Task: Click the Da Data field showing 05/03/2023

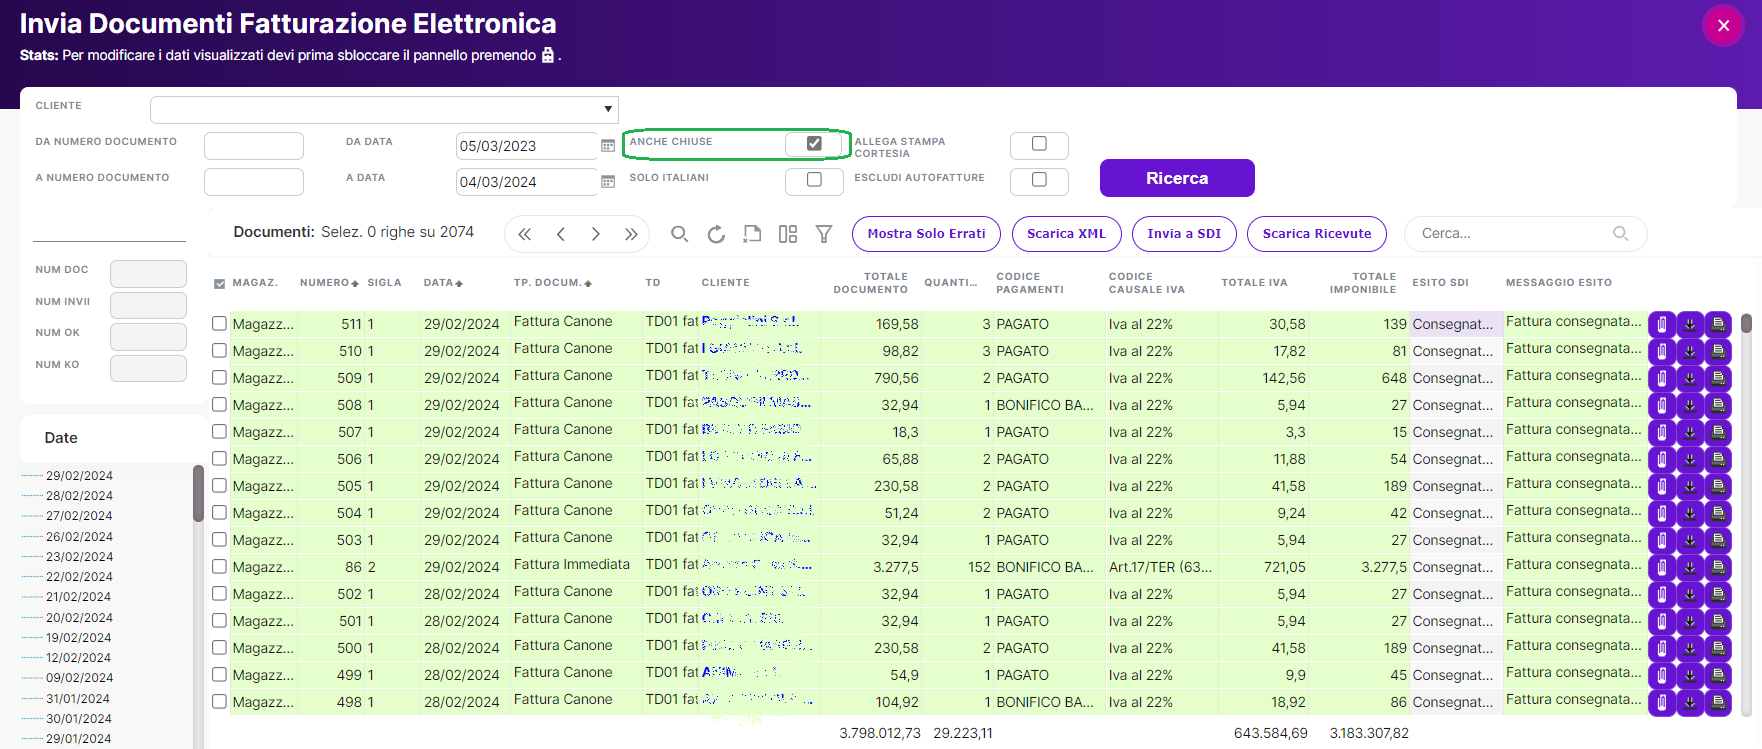Action: 526,146
